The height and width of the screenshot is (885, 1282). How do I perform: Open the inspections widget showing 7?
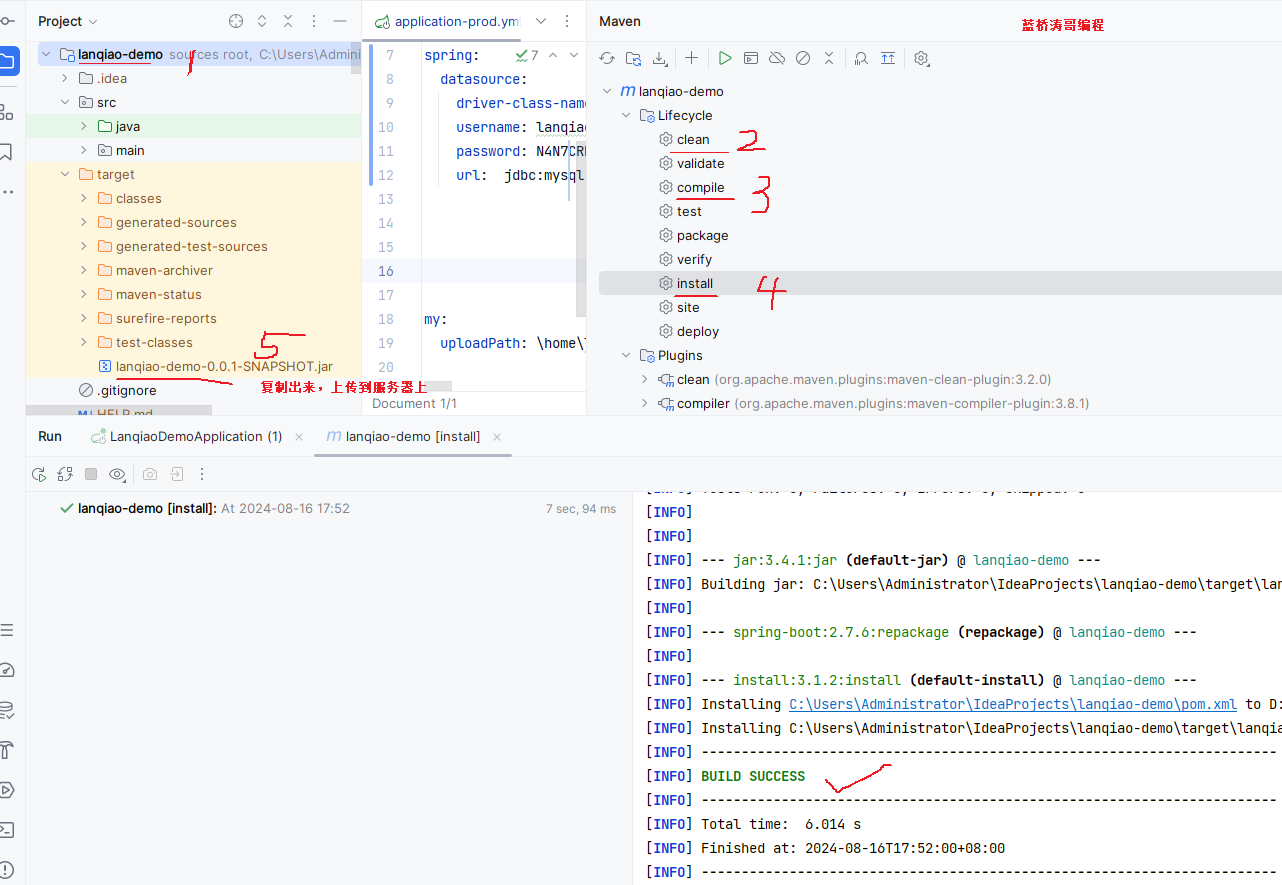point(526,55)
